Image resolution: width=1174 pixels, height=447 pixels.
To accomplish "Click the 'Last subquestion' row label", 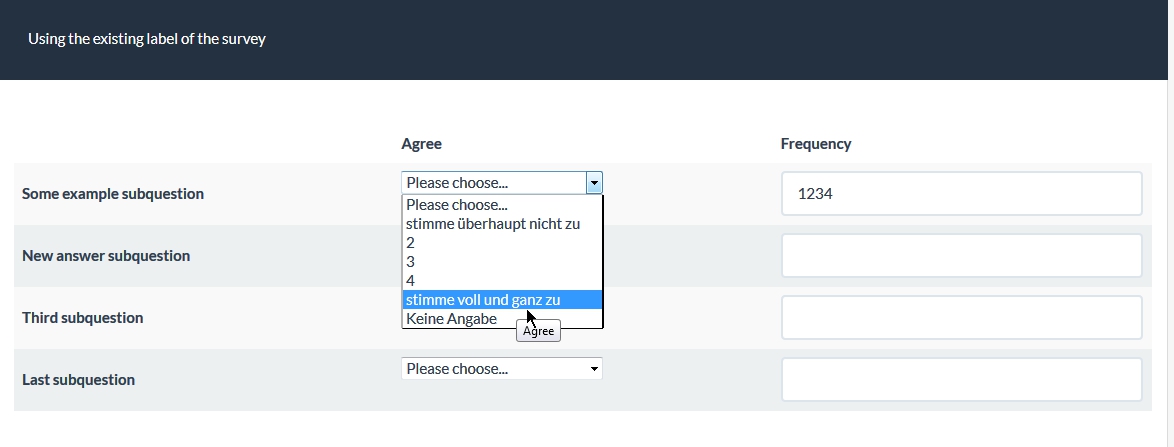I will [78, 380].
